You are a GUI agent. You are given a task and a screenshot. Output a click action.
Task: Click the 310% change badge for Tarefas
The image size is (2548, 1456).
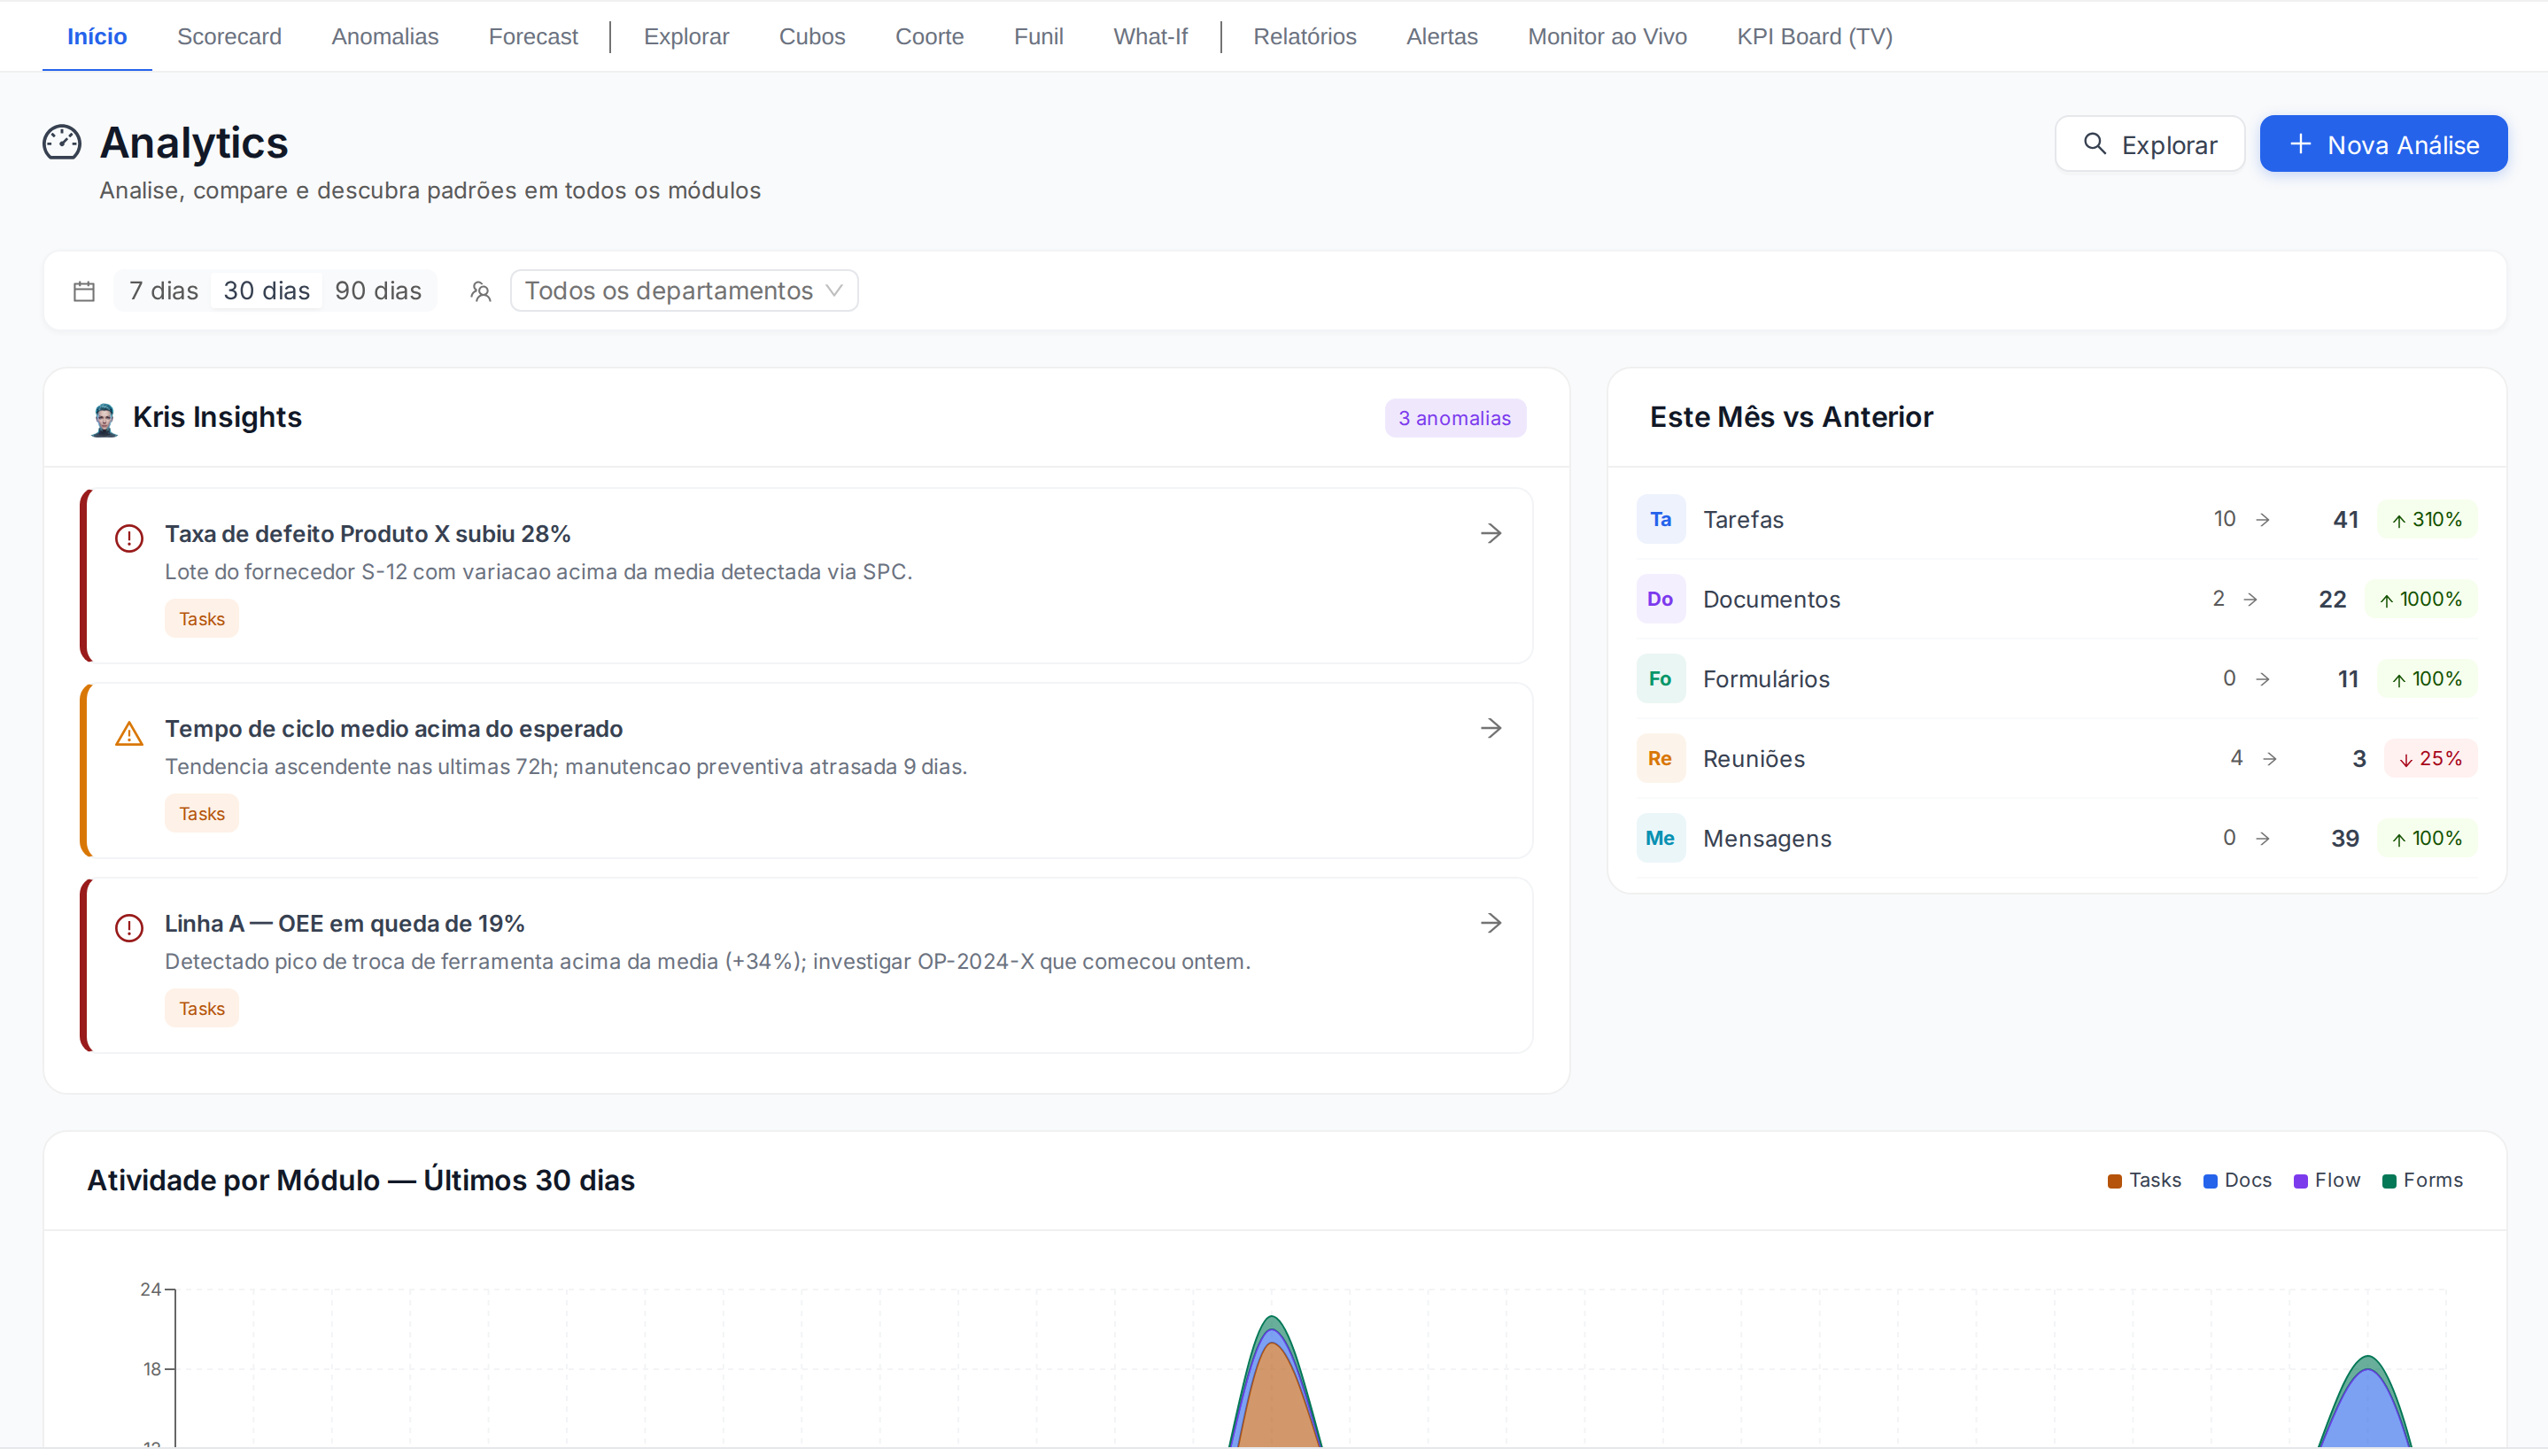click(2427, 520)
